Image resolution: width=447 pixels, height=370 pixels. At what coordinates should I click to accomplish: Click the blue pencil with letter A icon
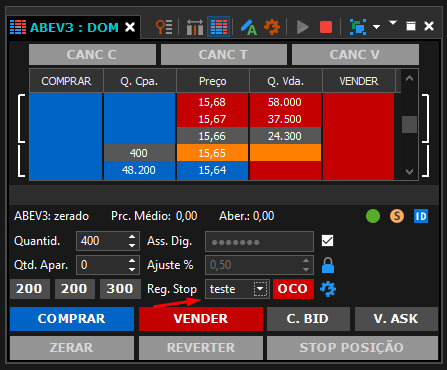pyautogui.click(x=248, y=27)
